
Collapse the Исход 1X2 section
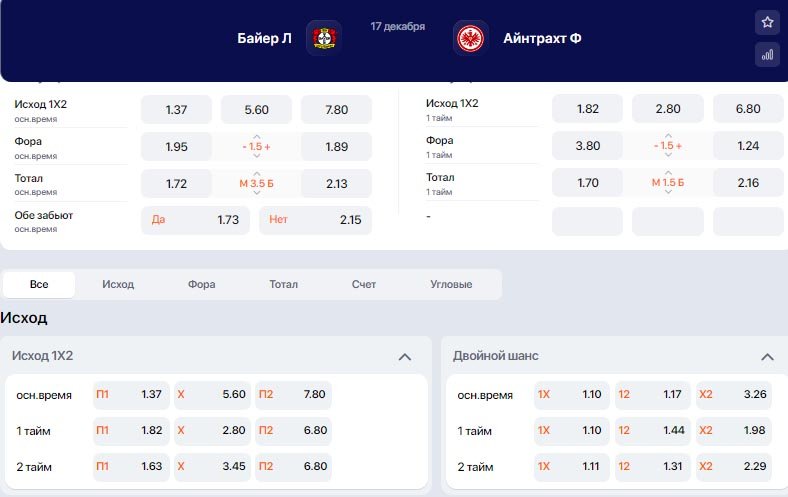click(x=405, y=357)
